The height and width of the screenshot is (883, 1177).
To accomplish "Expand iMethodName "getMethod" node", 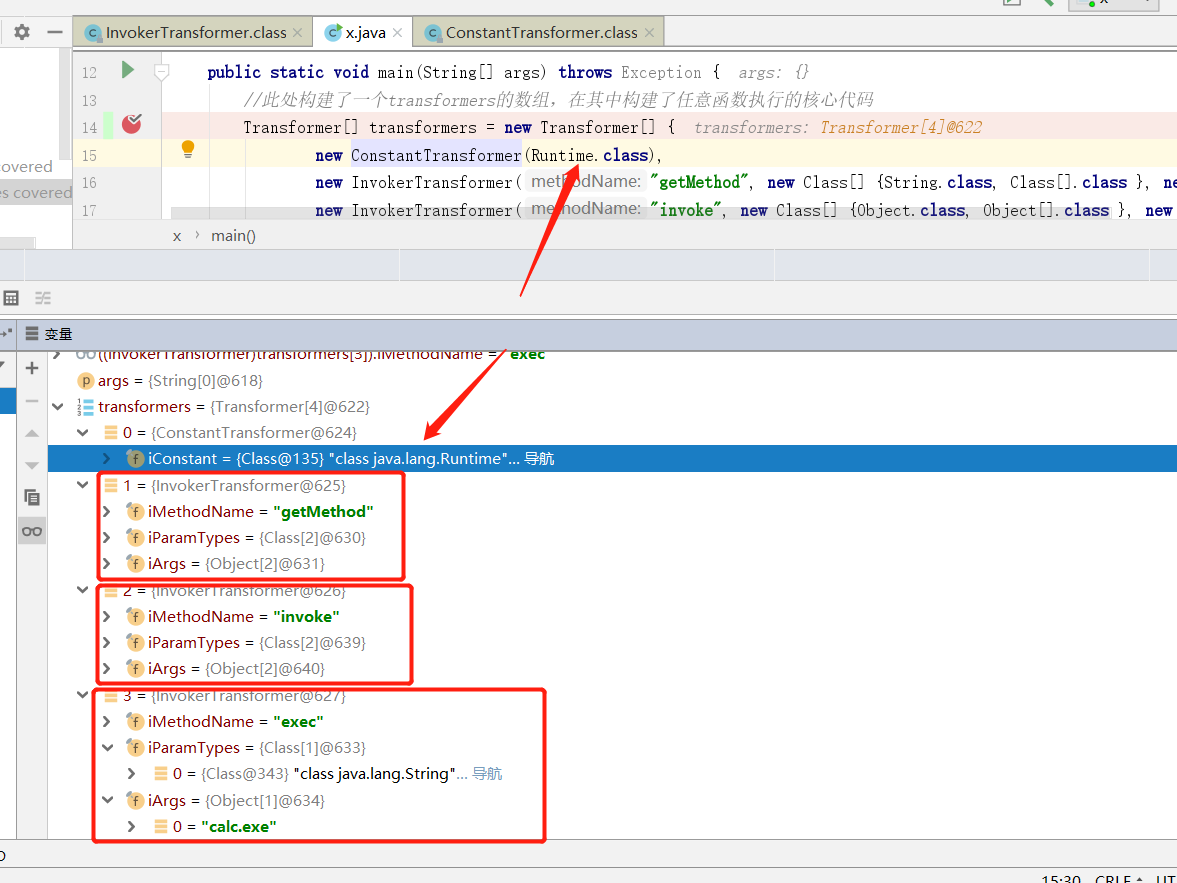I will [107, 511].
